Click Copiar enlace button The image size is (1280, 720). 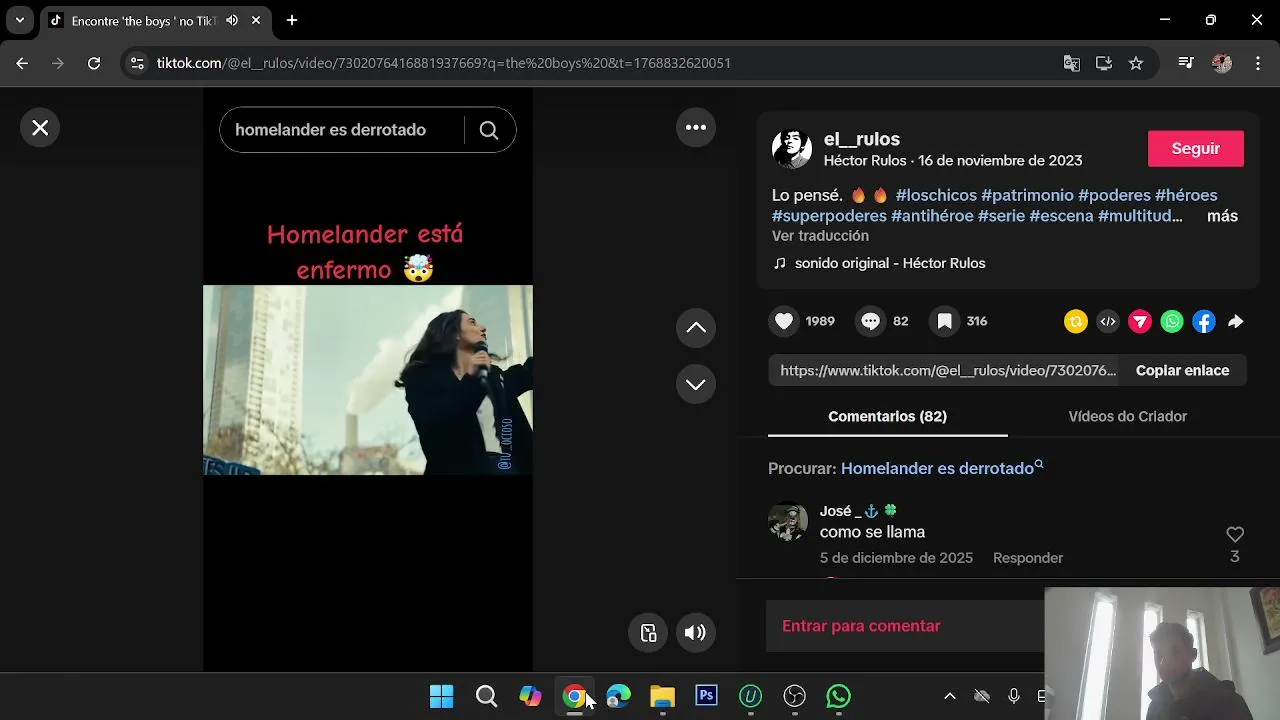[x=1182, y=370]
